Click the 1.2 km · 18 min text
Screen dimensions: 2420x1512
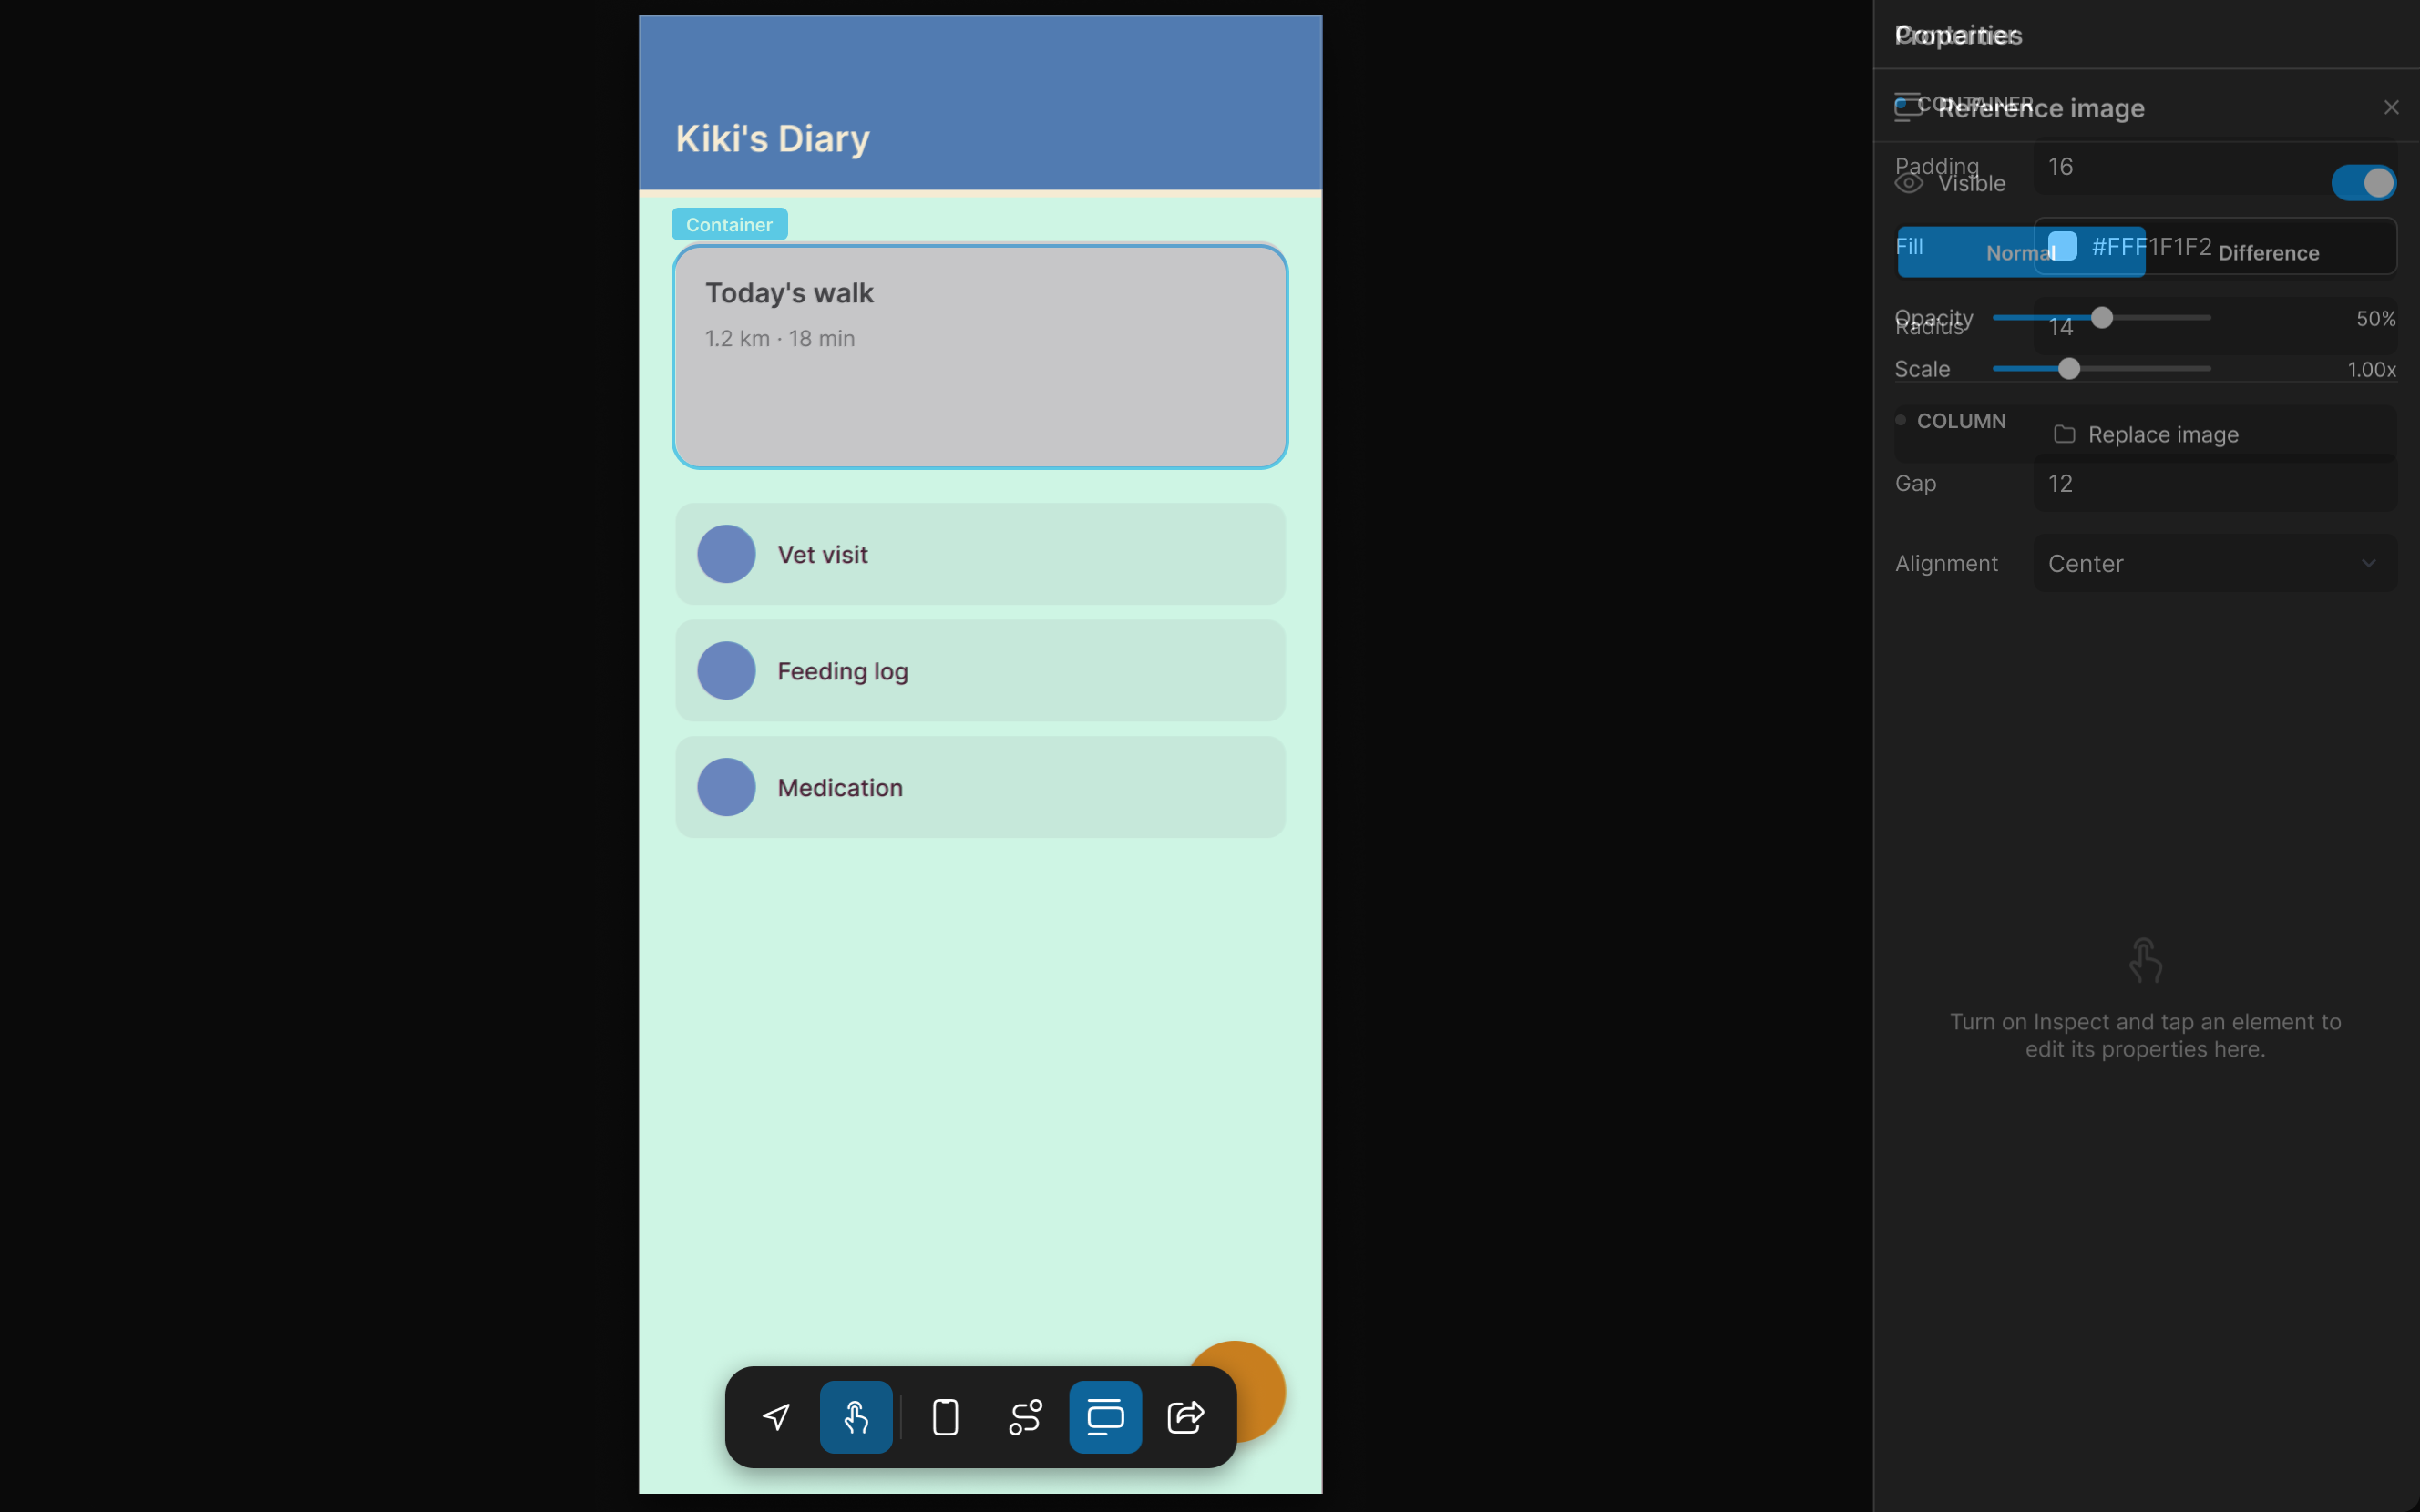[780, 338]
